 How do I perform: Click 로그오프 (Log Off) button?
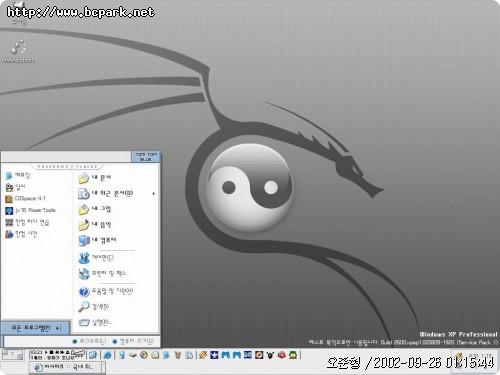[89, 341]
